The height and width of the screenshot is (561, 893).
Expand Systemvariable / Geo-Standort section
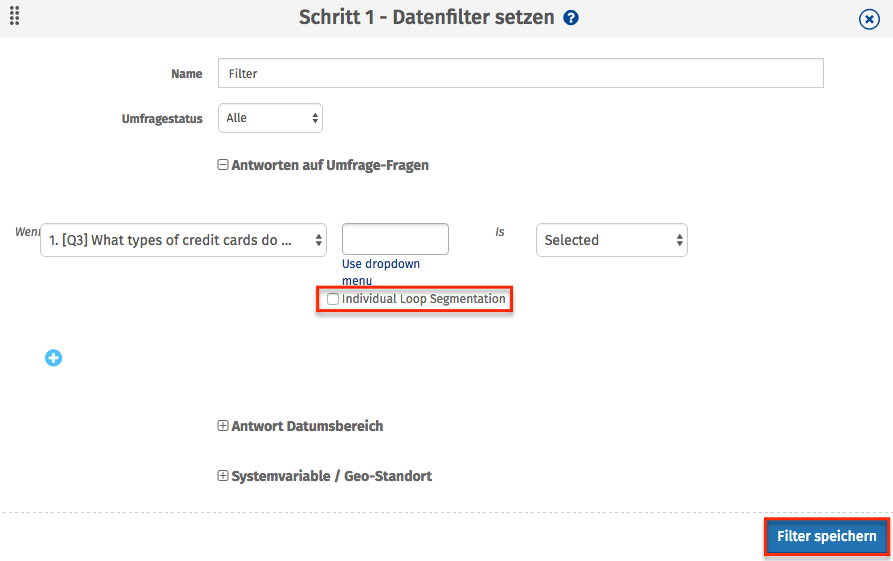click(223, 476)
